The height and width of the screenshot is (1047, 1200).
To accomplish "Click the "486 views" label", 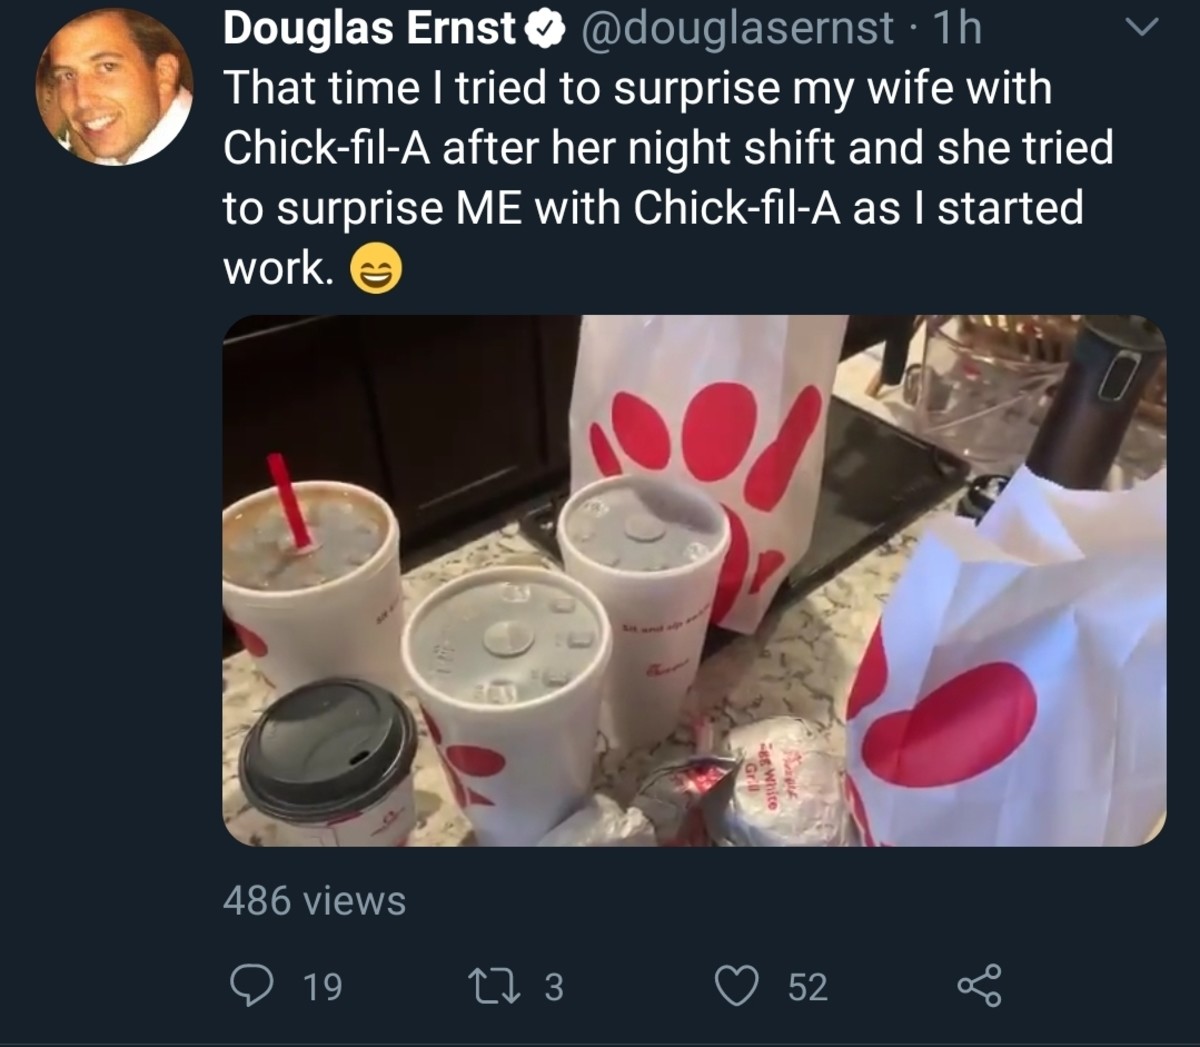I will (x=314, y=901).
